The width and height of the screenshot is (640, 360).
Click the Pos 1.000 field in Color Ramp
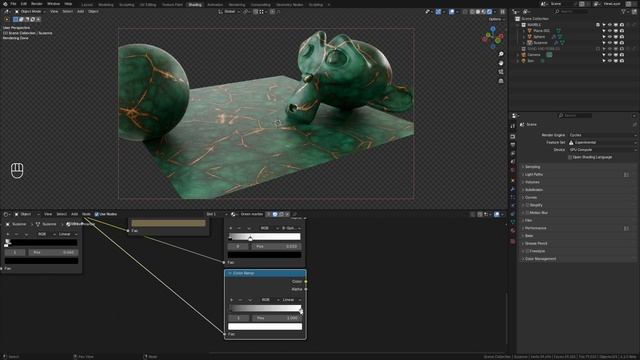point(277,318)
